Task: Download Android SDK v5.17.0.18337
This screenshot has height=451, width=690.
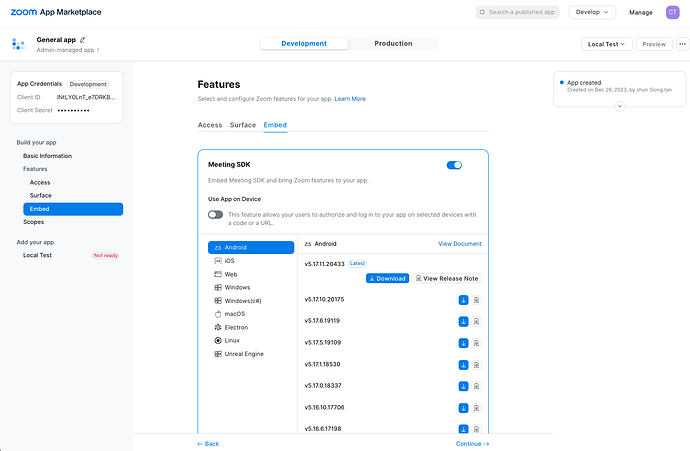Action: [463, 386]
